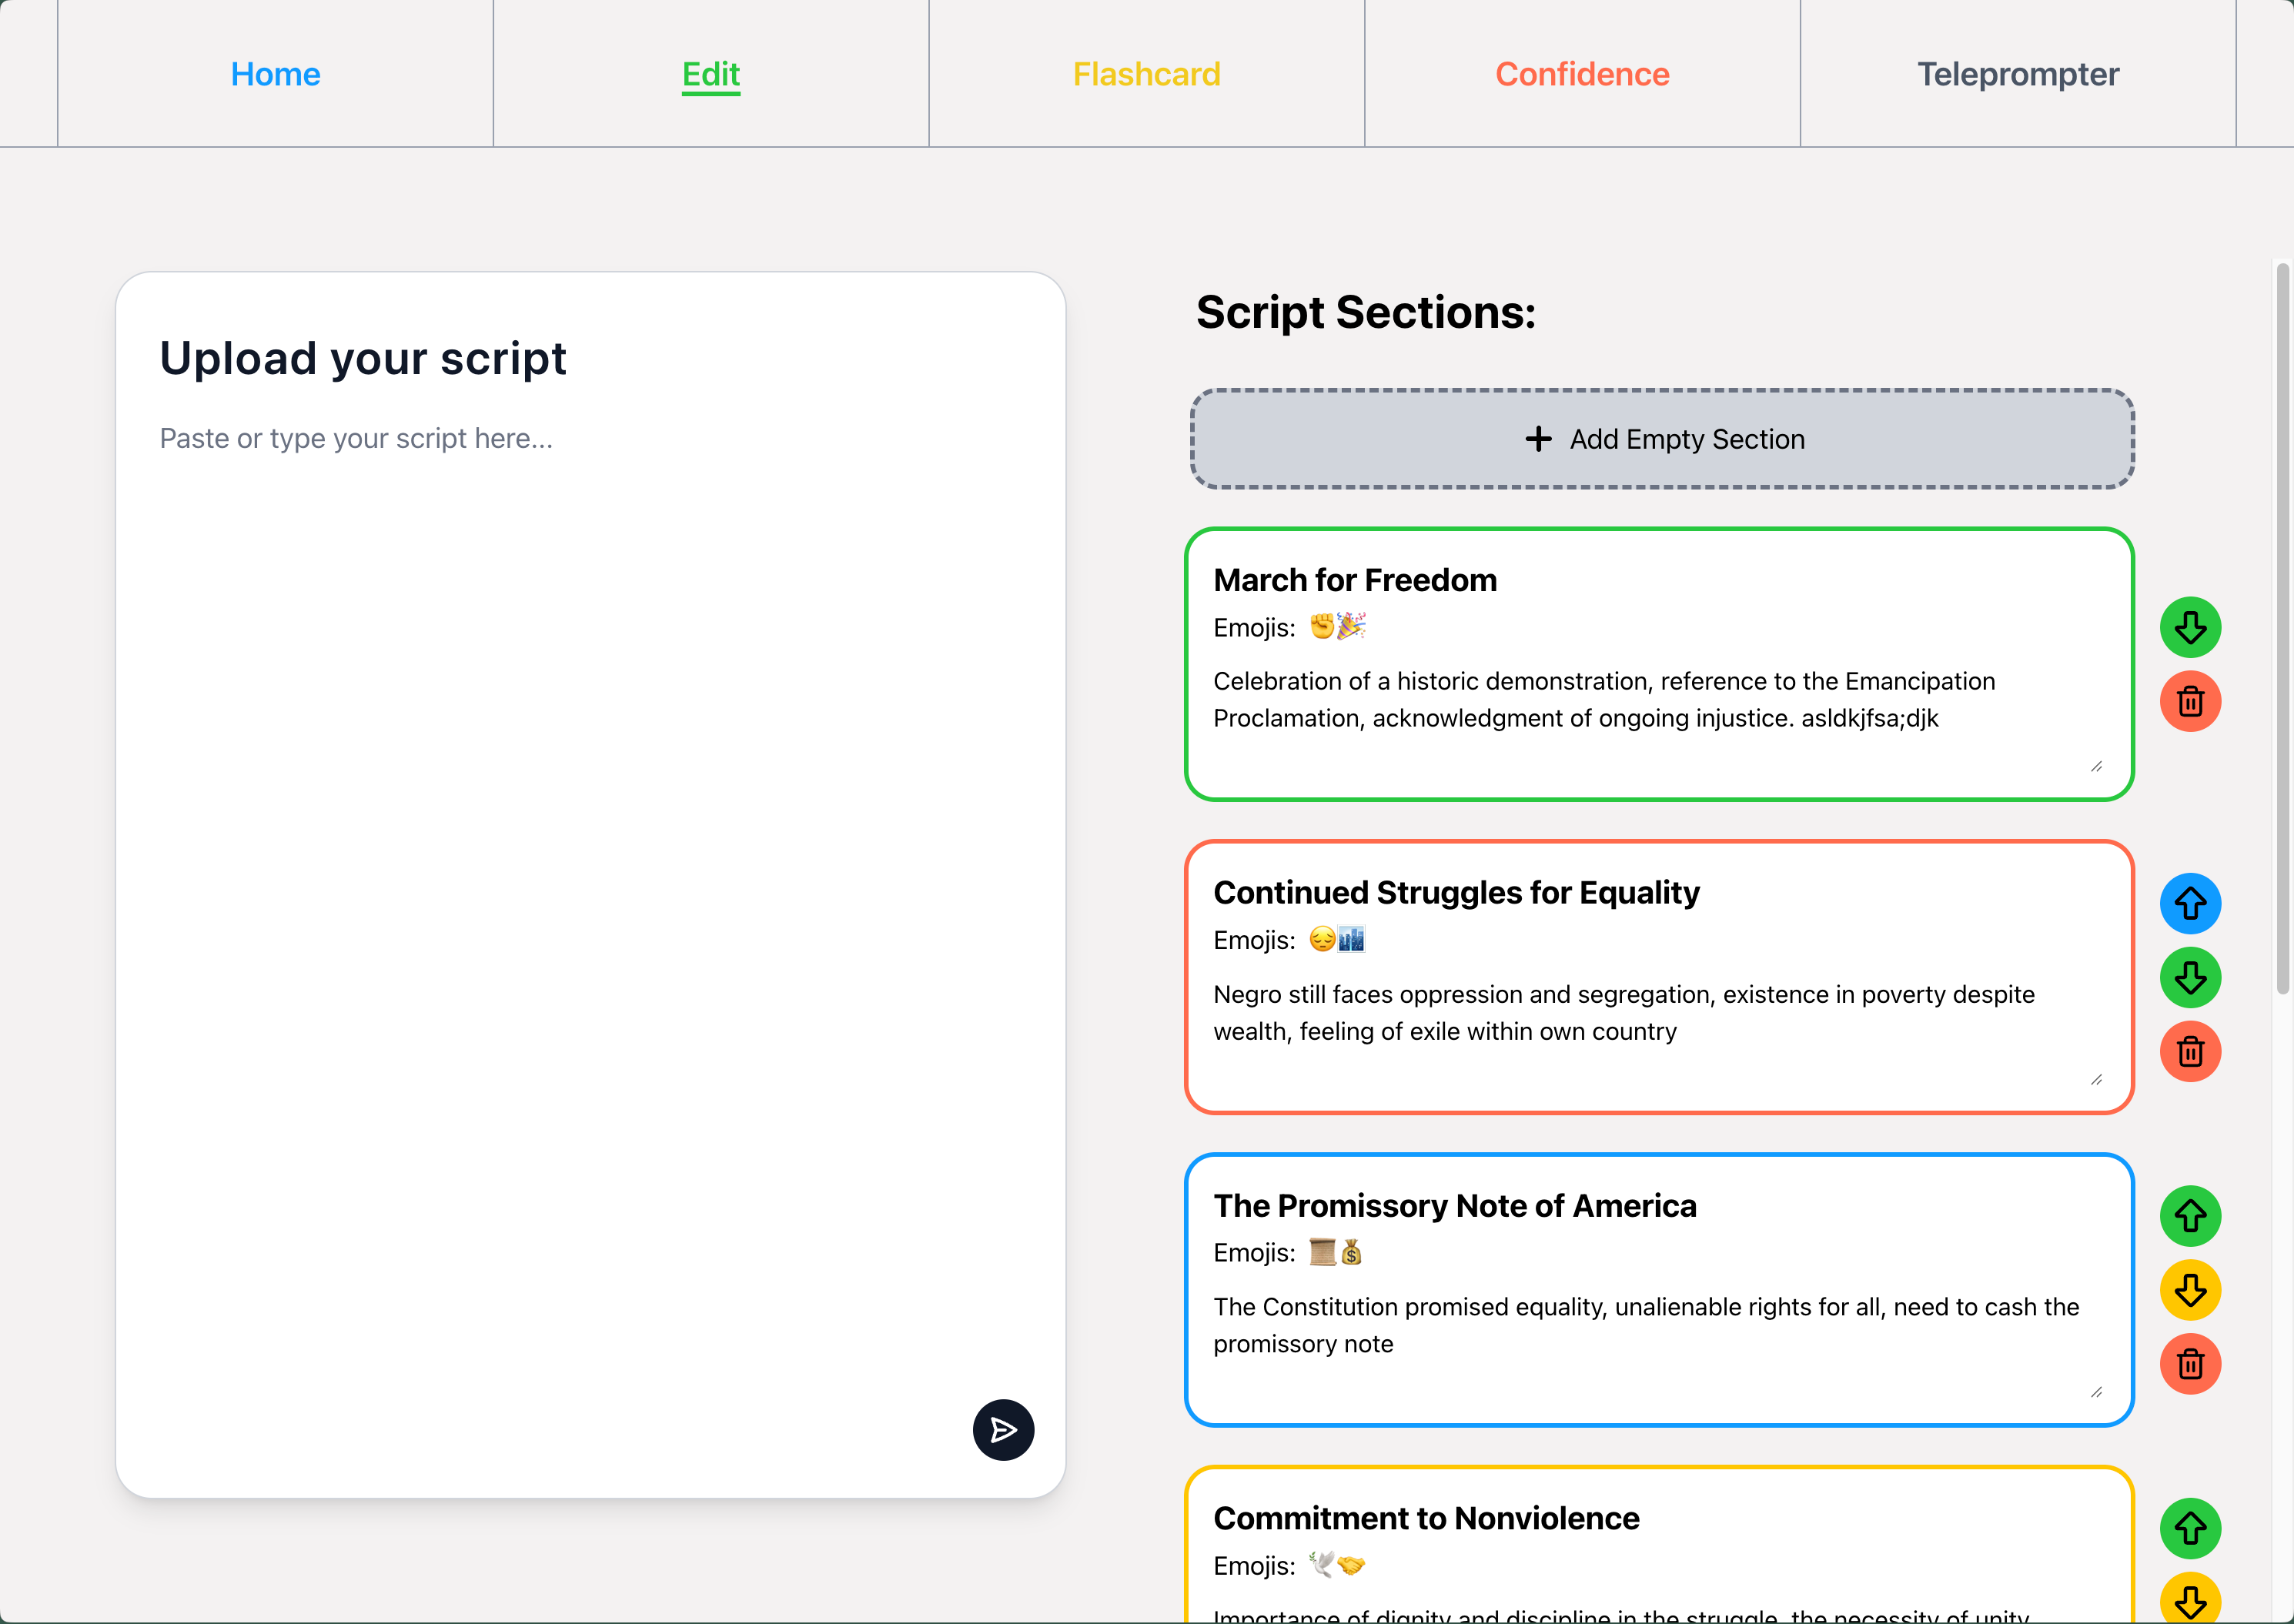Move The Promissory Note section down
Screen dimensions: 2294x1624
[x=2189, y=1290]
